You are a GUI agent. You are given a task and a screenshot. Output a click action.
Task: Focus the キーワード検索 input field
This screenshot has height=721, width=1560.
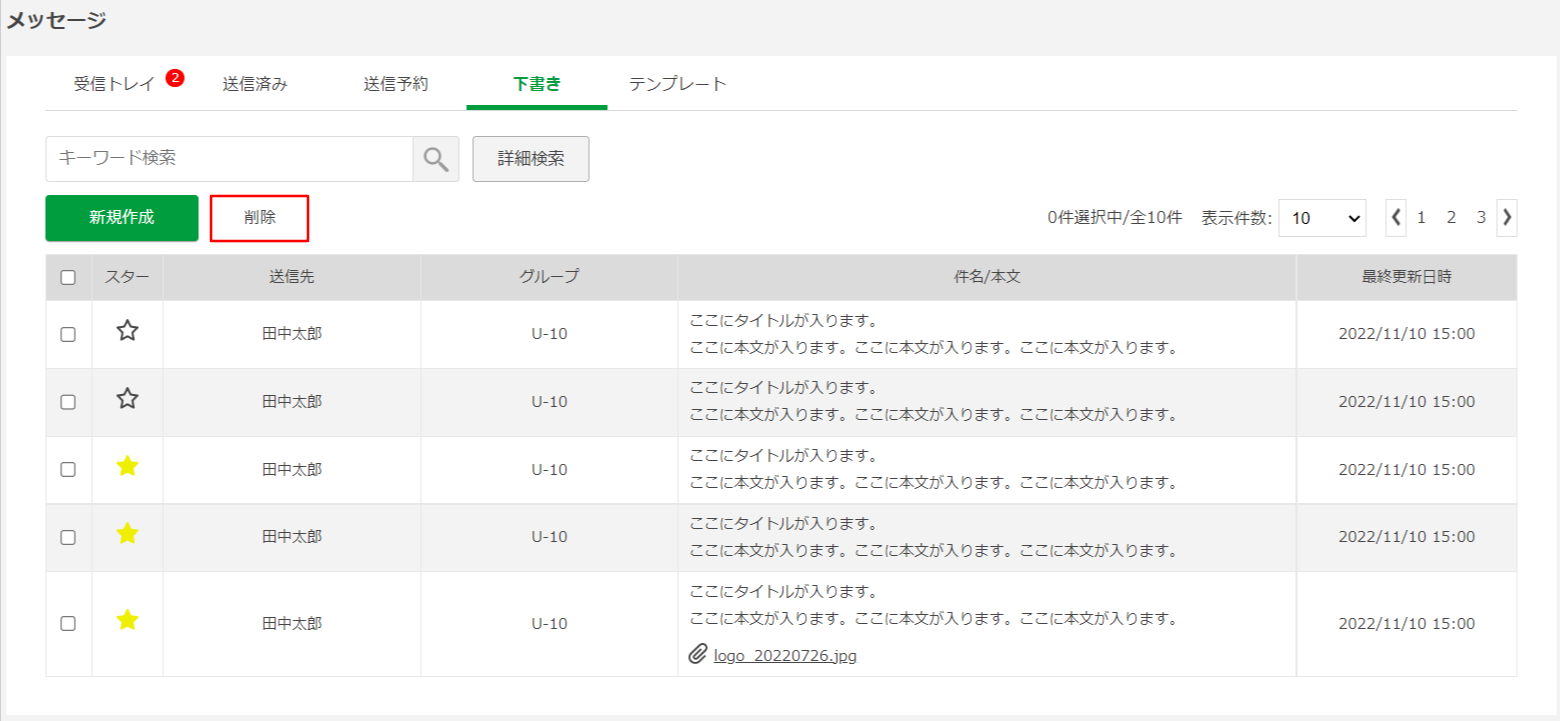tap(229, 159)
